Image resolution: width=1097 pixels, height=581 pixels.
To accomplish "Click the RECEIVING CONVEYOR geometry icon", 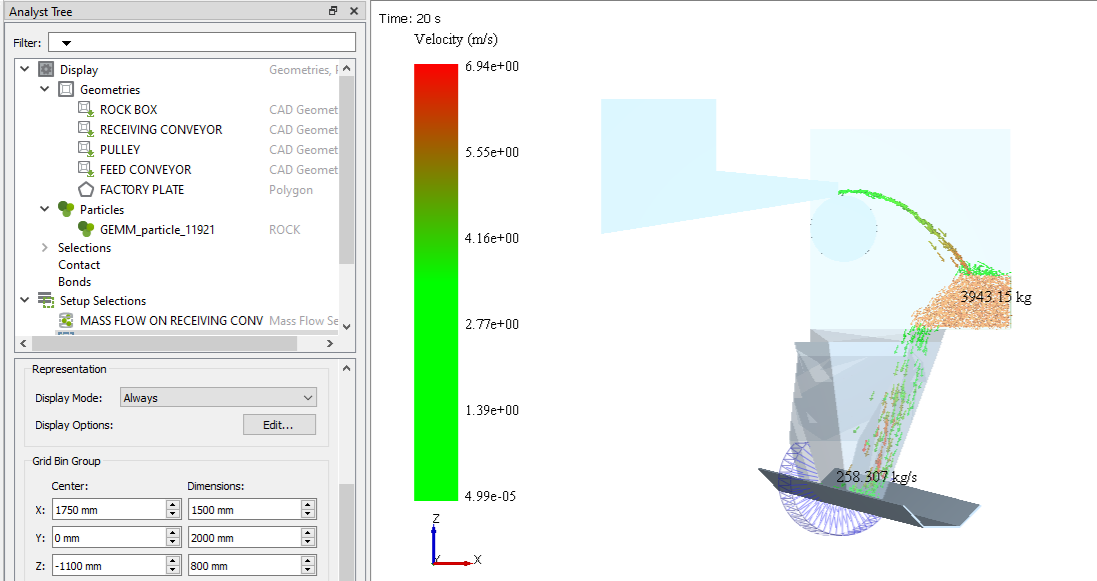I will coord(85,130).
